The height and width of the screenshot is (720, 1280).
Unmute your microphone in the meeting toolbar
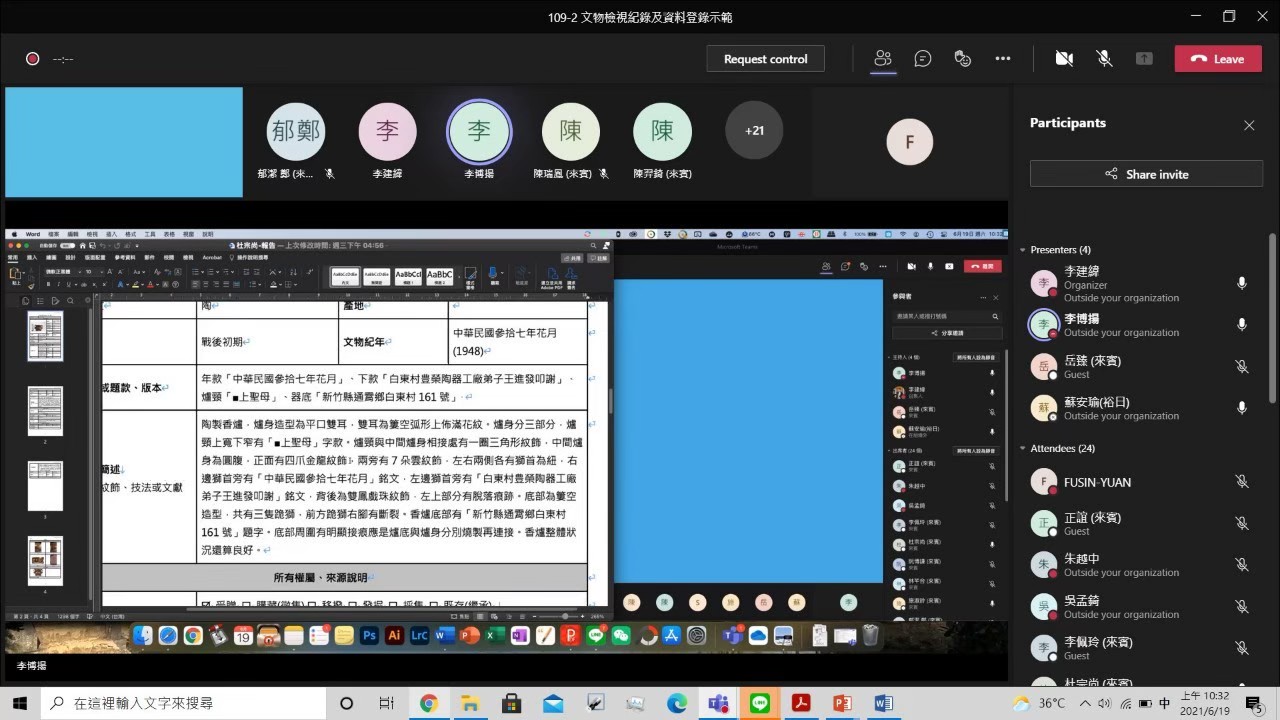(1104, 59)
